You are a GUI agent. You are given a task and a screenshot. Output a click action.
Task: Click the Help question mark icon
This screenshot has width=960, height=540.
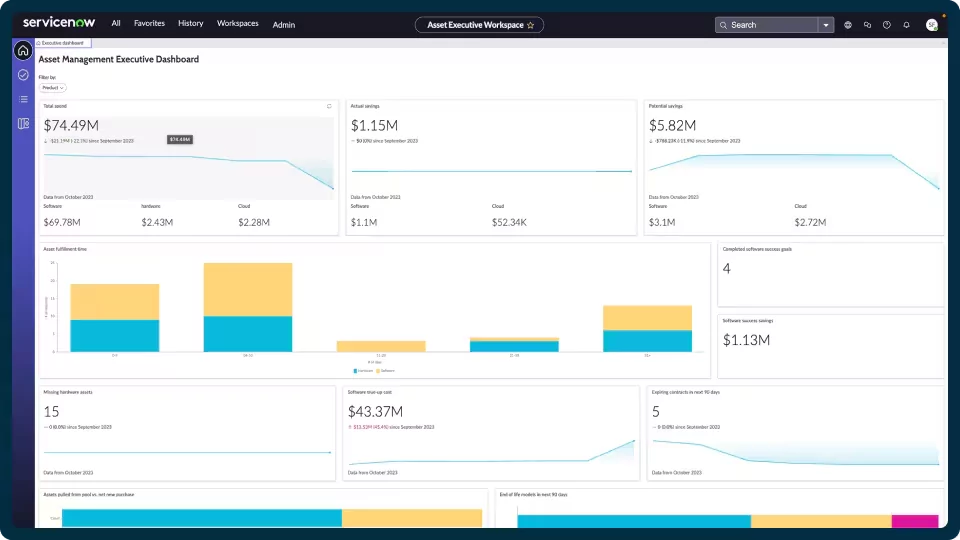click(886, 25)
